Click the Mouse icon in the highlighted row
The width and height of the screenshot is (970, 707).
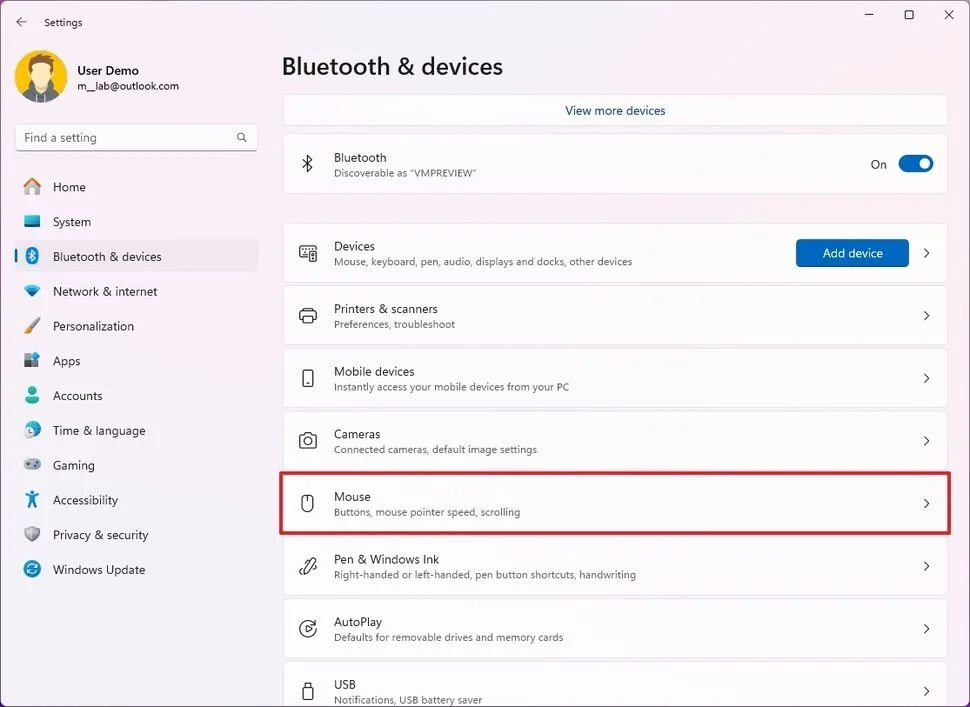click(x=307, y=503)
